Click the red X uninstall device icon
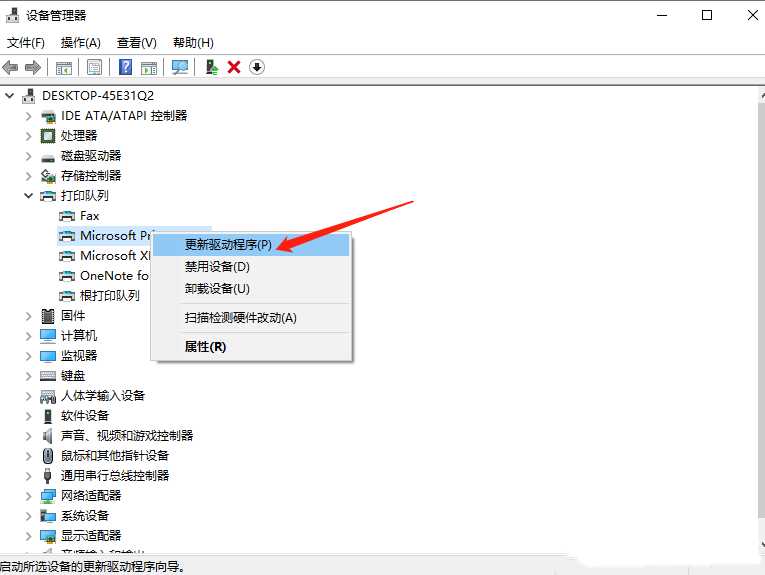Screen dimensions: 765x575 pos(234,67)
